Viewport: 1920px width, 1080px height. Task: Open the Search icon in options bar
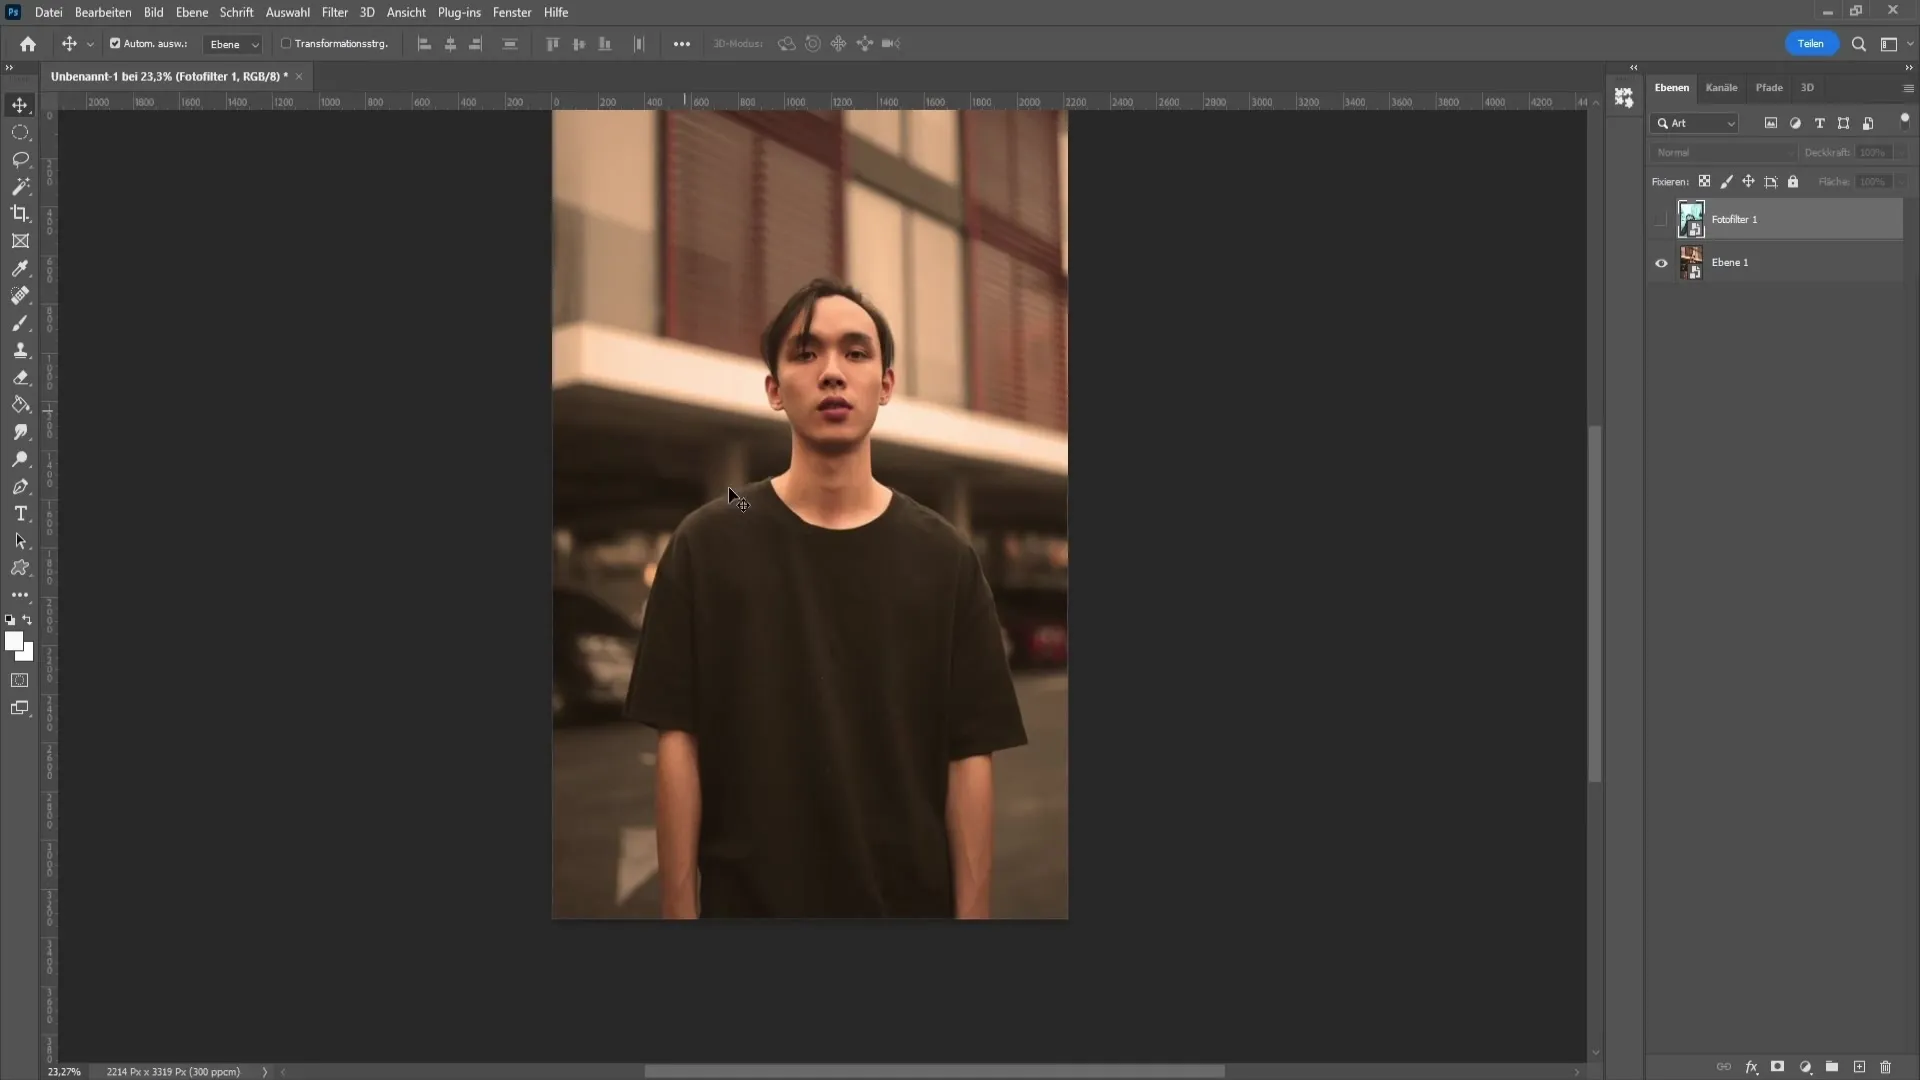point(1859,44)
